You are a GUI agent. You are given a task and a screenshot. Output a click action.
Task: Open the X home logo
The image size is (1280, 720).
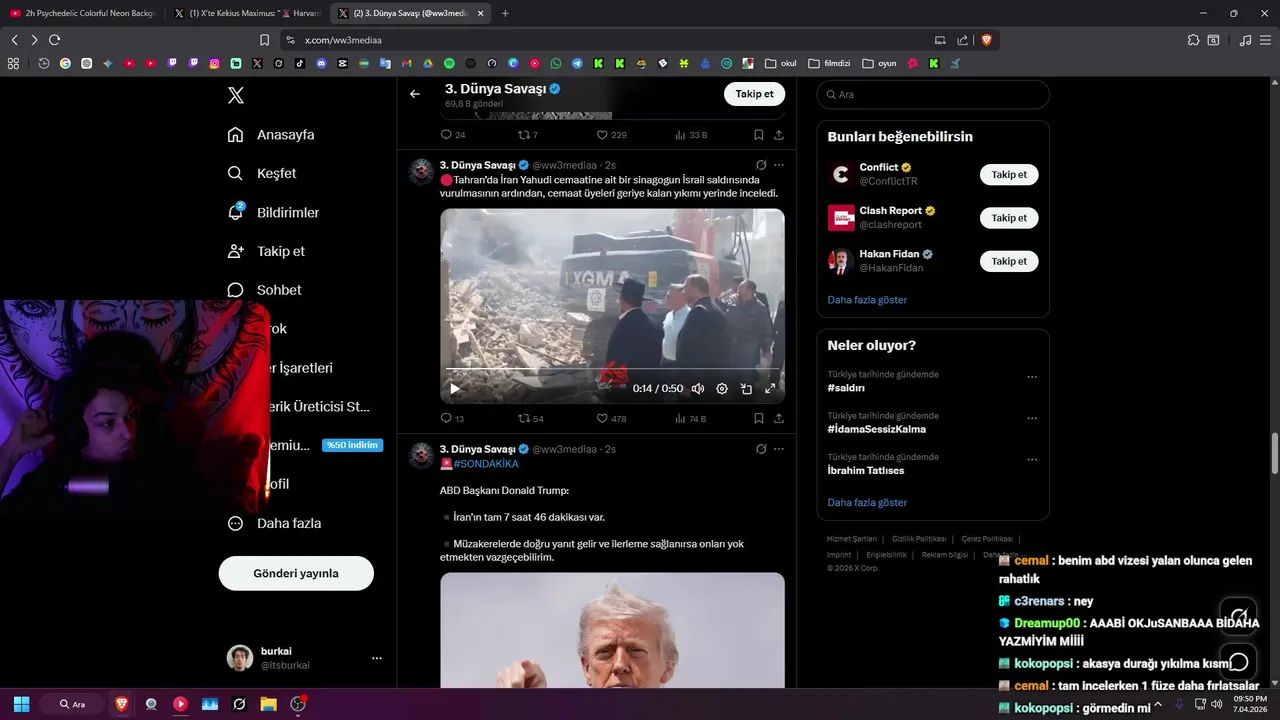pos(236,95)
